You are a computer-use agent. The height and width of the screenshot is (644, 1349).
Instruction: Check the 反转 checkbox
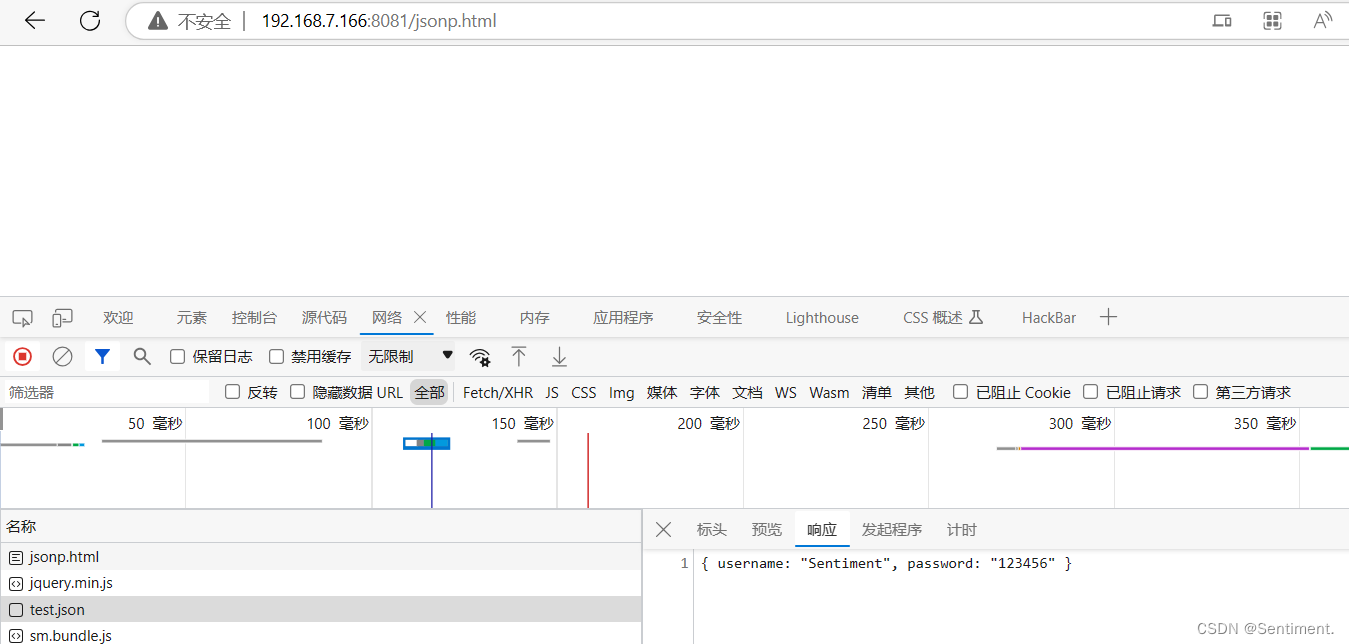pos(233,392)
